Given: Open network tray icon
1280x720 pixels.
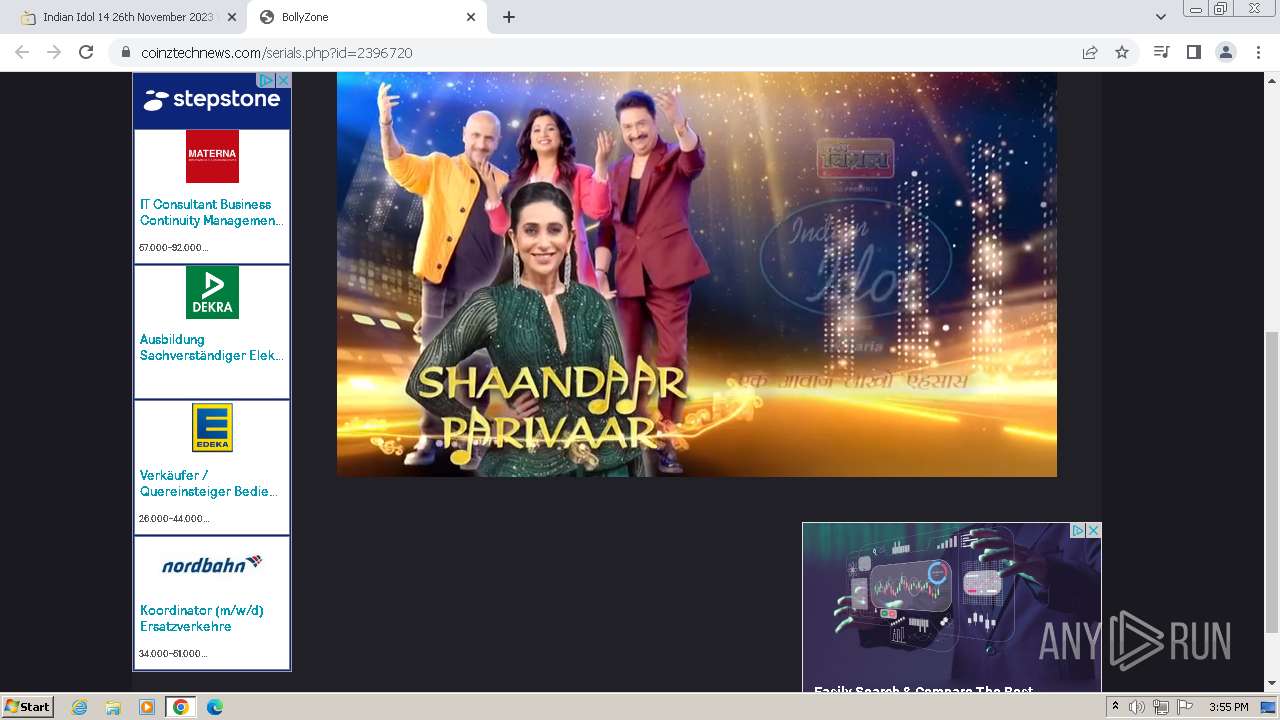Looking at the screenshot, I should [1161, 707].
